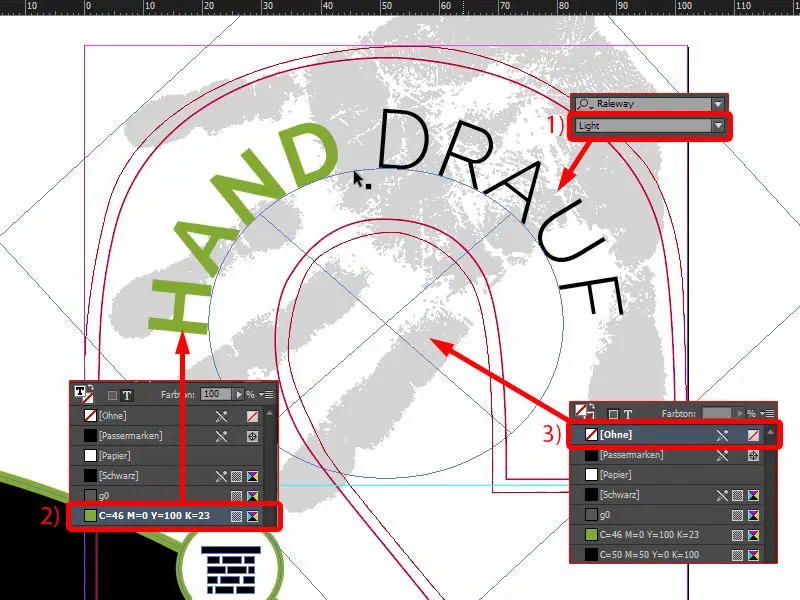Toggle formatting affects text in the step 3 panel
The image size is (800, 600).
pyautogui.click(x=628, y=414)
